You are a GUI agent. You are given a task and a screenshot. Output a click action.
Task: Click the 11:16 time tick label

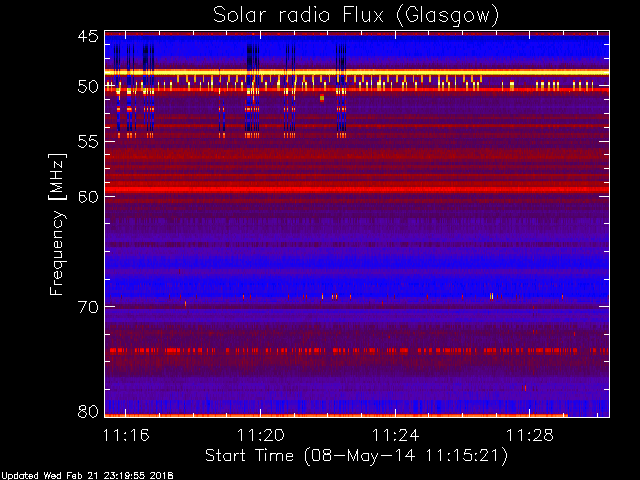(x=126, y=435)
